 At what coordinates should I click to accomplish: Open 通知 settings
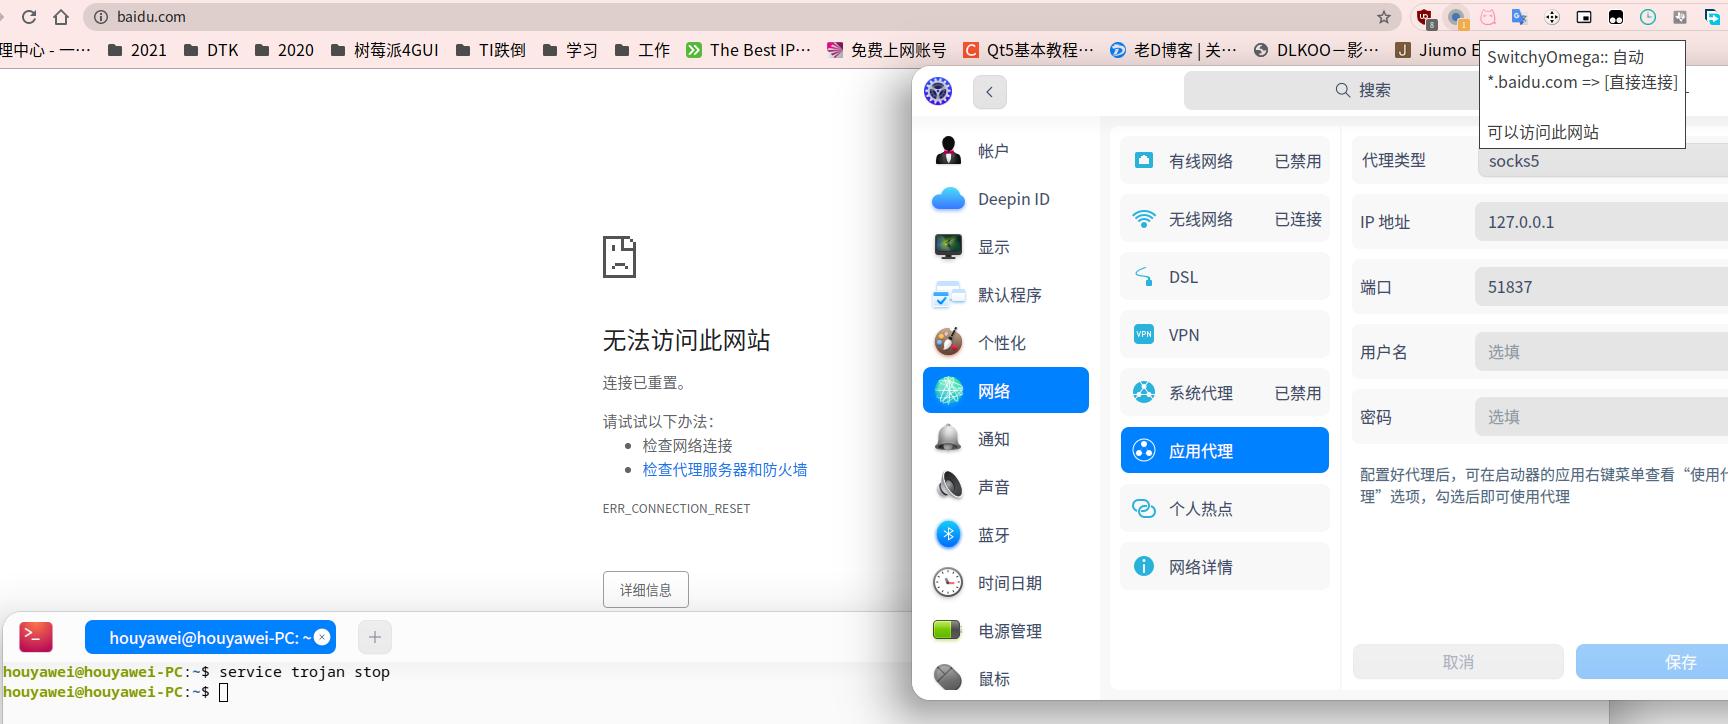pos(1006,439)
